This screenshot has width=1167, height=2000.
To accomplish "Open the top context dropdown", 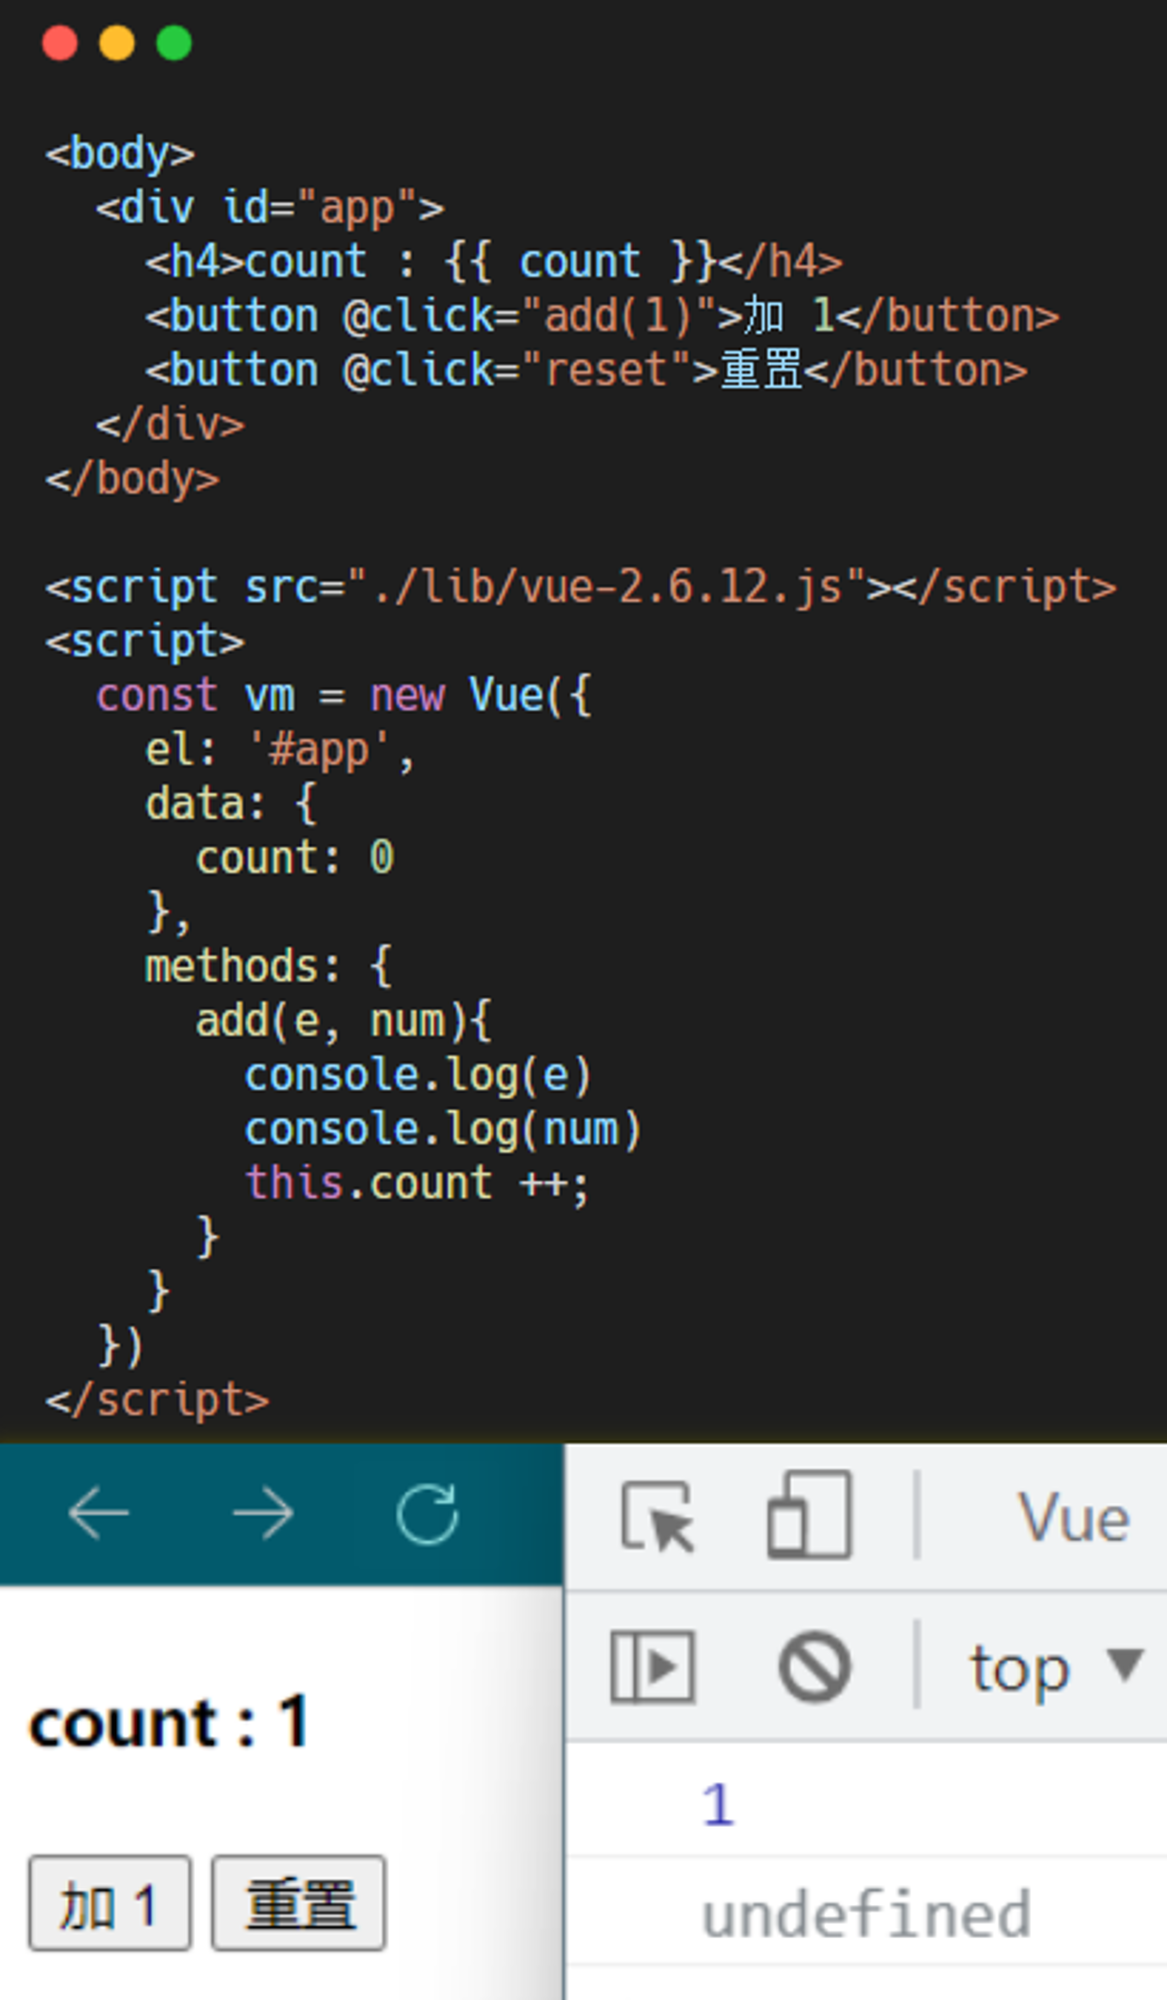I will point(1056,1668).
